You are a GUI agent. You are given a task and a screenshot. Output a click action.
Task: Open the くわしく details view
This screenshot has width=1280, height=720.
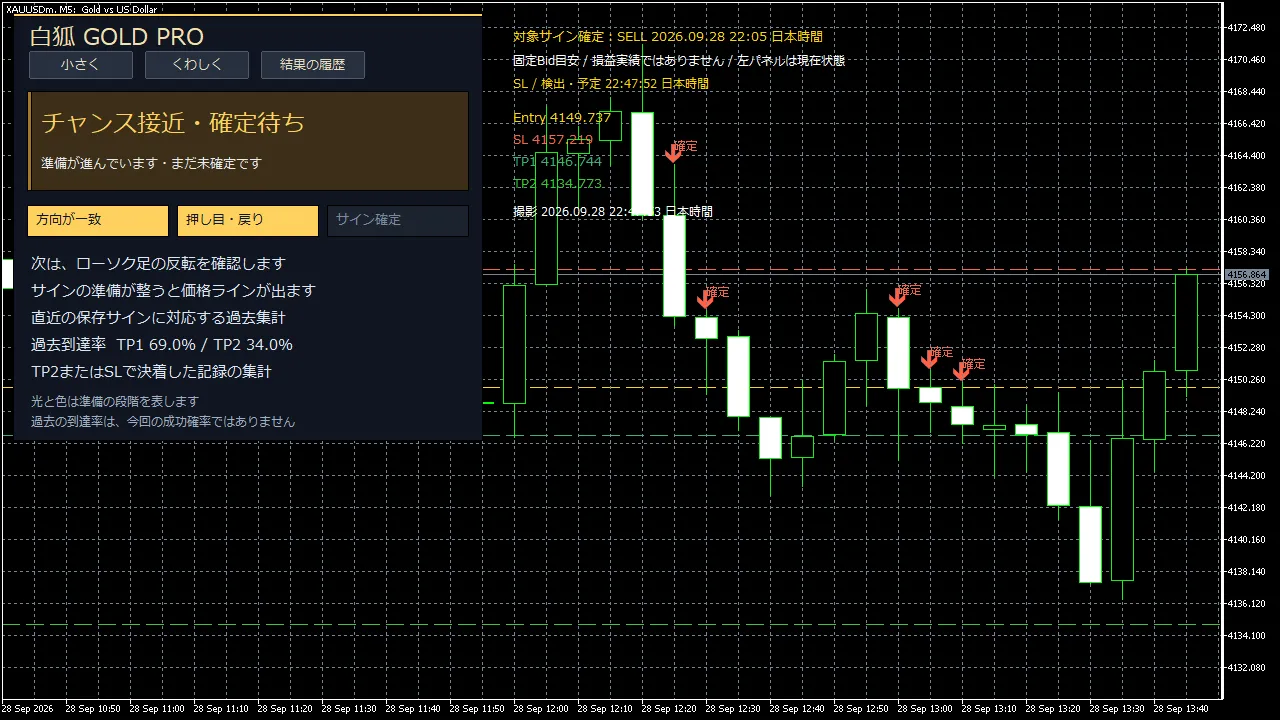197,65
